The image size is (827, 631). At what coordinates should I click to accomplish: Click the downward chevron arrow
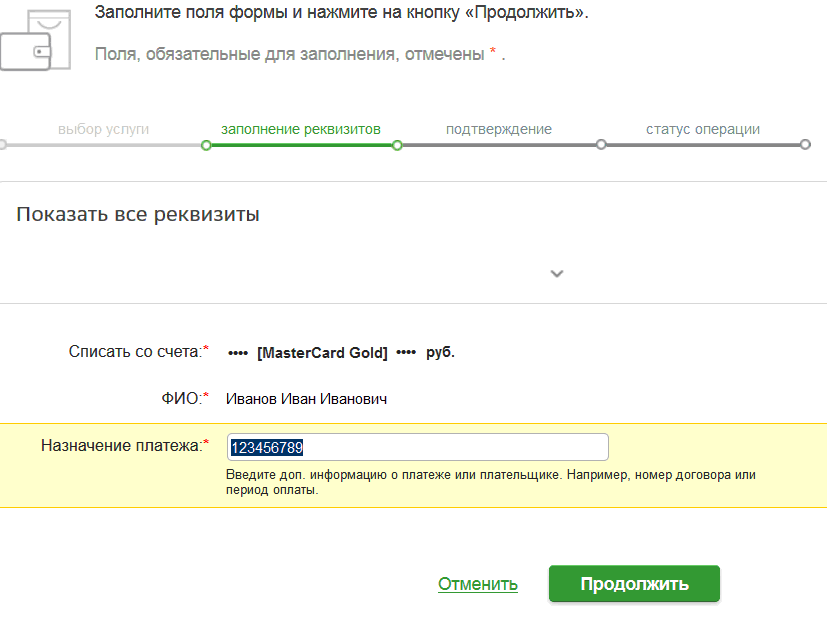(x=557, y=273)
